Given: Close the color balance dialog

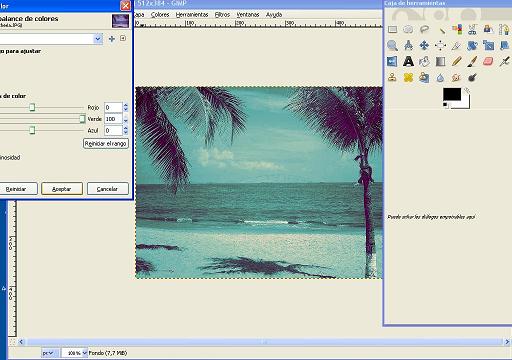Looking at the screenshot, I should [126, 5].
